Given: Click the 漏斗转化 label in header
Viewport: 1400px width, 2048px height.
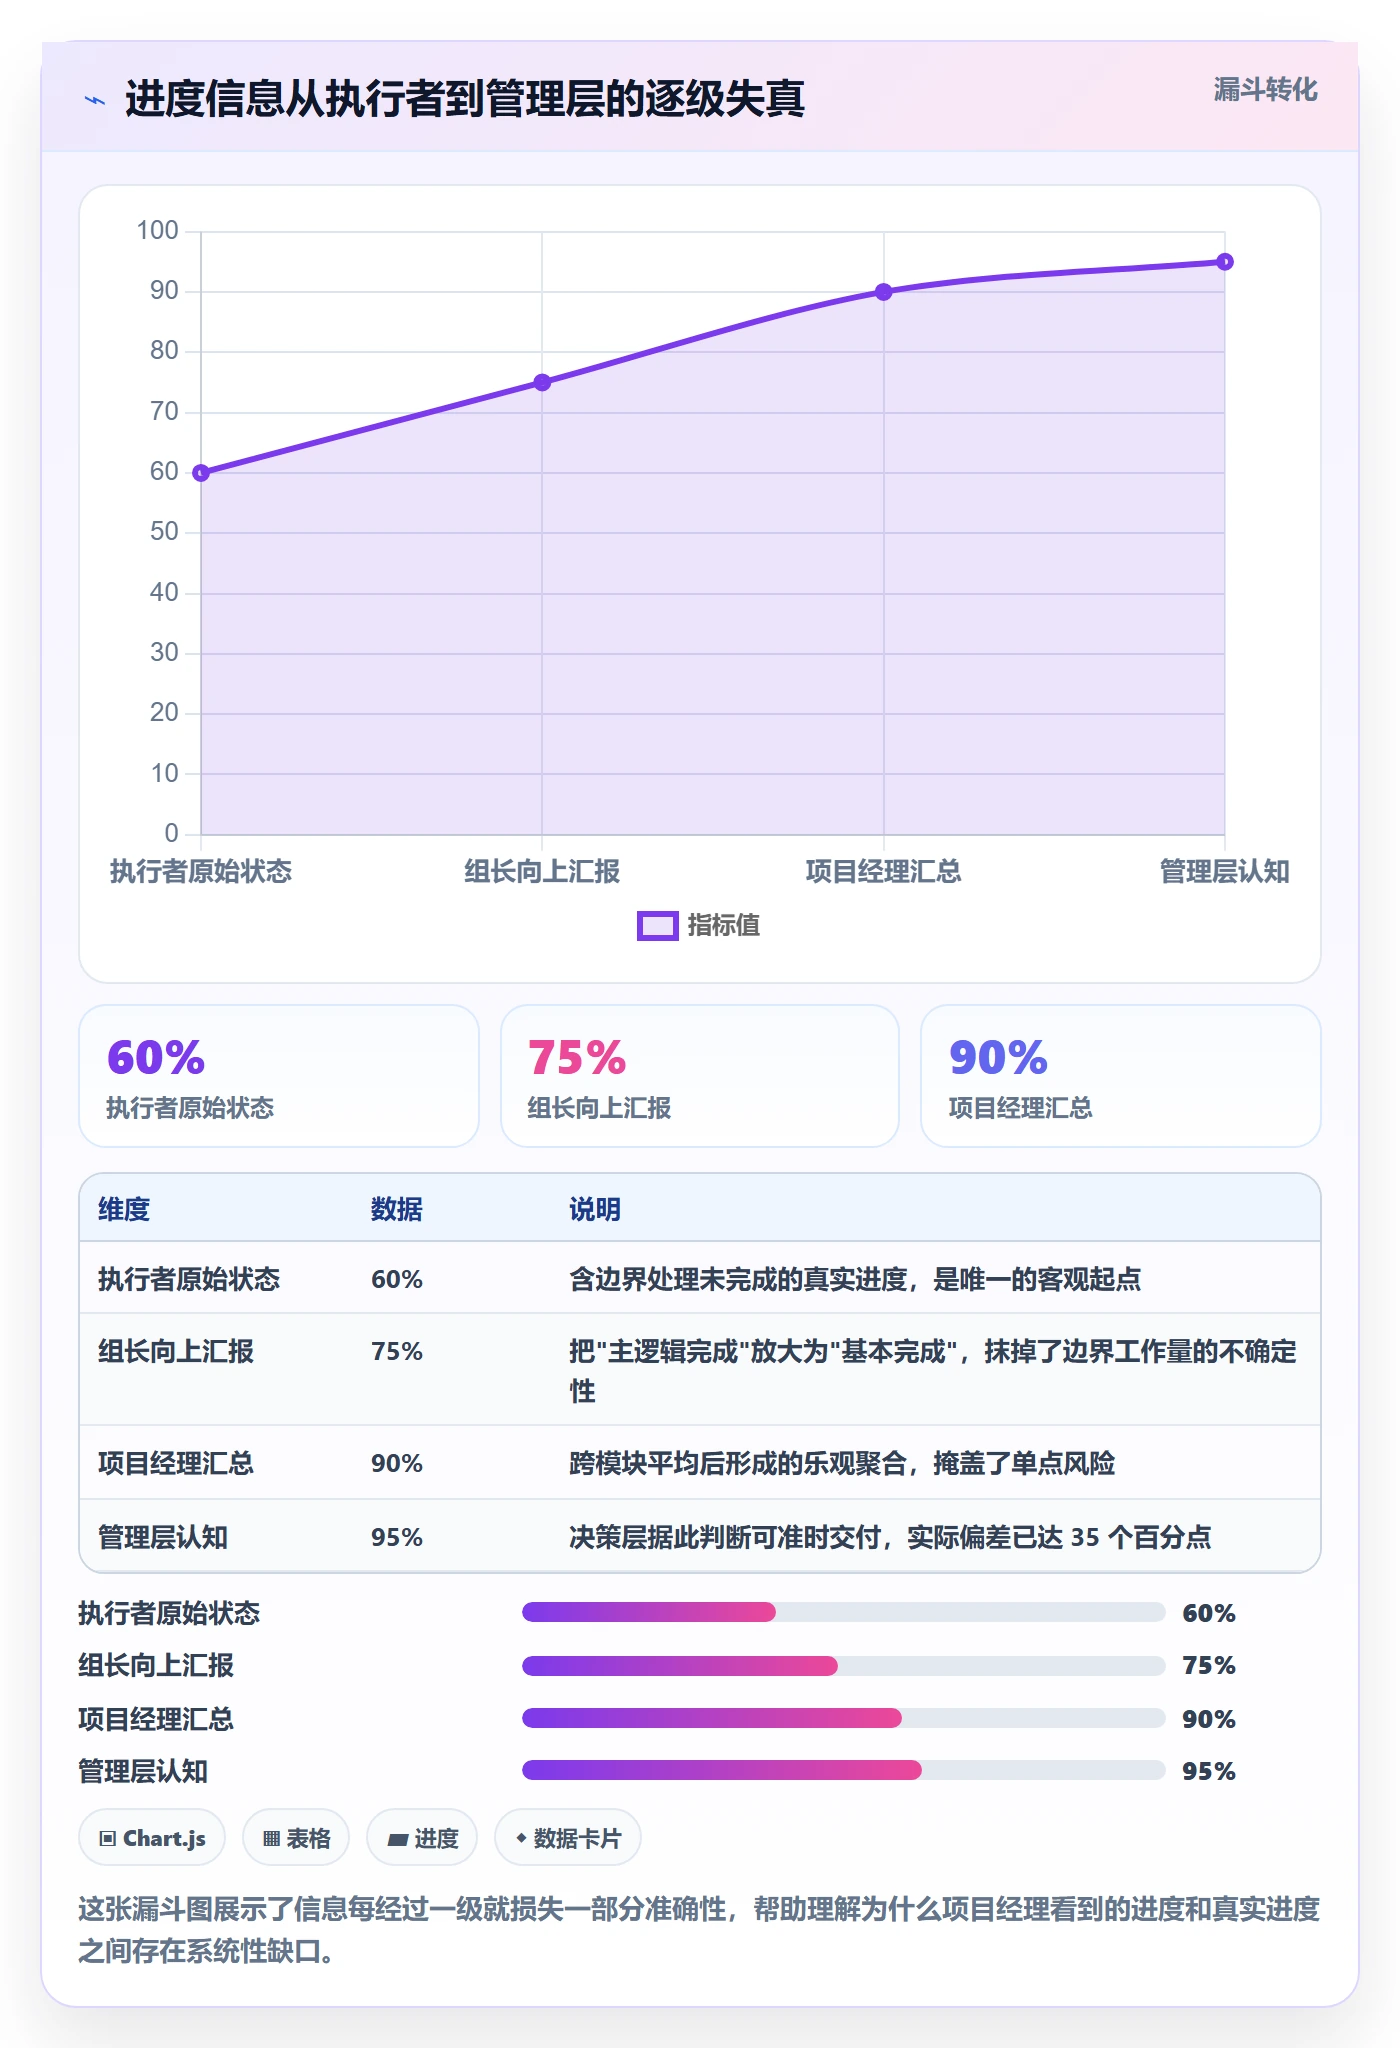Looking at the screenshot, I should pos(1265,90).
